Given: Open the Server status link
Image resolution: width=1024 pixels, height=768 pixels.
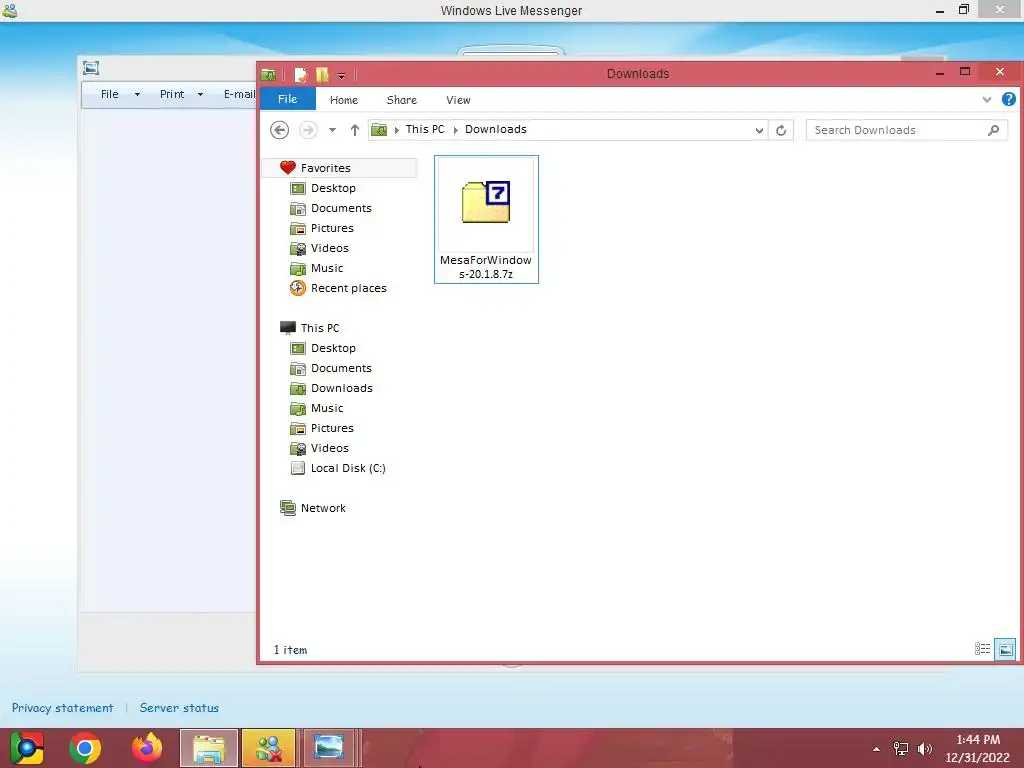Looking at the screenshot, I should (179, 708).
